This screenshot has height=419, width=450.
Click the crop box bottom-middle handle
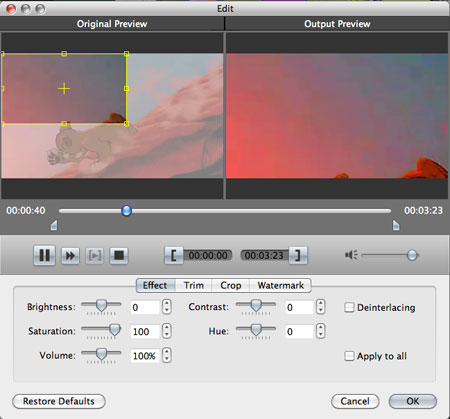pos(64,124)
